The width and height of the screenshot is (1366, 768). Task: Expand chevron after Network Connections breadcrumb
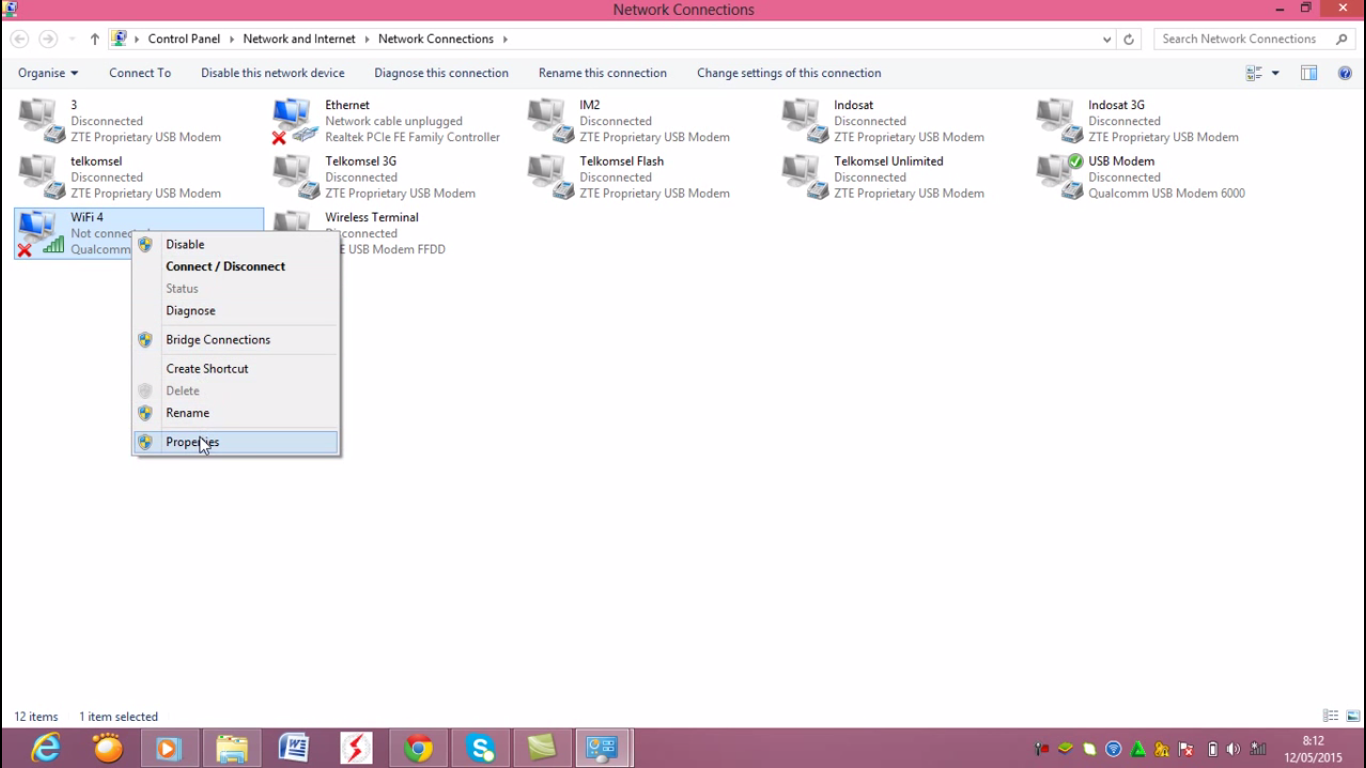505,39
